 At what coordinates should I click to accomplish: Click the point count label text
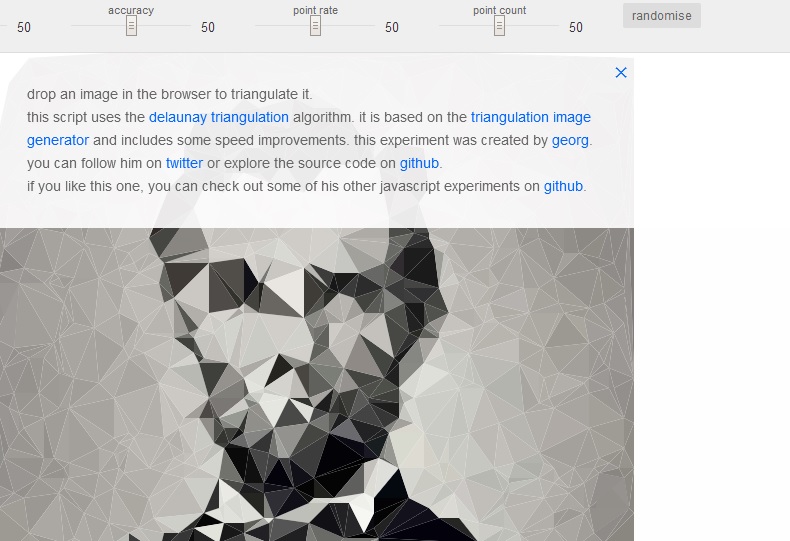pyautogui.click(x=499, y=10)
